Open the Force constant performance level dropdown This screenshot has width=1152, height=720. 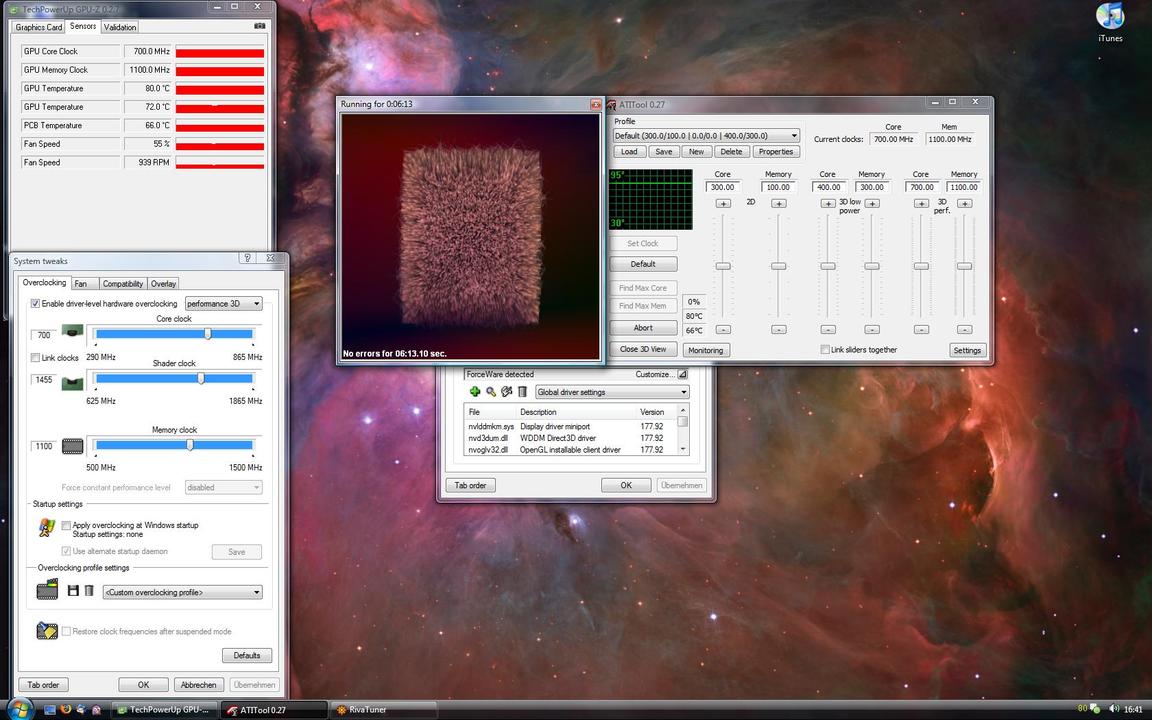point(223,487)
